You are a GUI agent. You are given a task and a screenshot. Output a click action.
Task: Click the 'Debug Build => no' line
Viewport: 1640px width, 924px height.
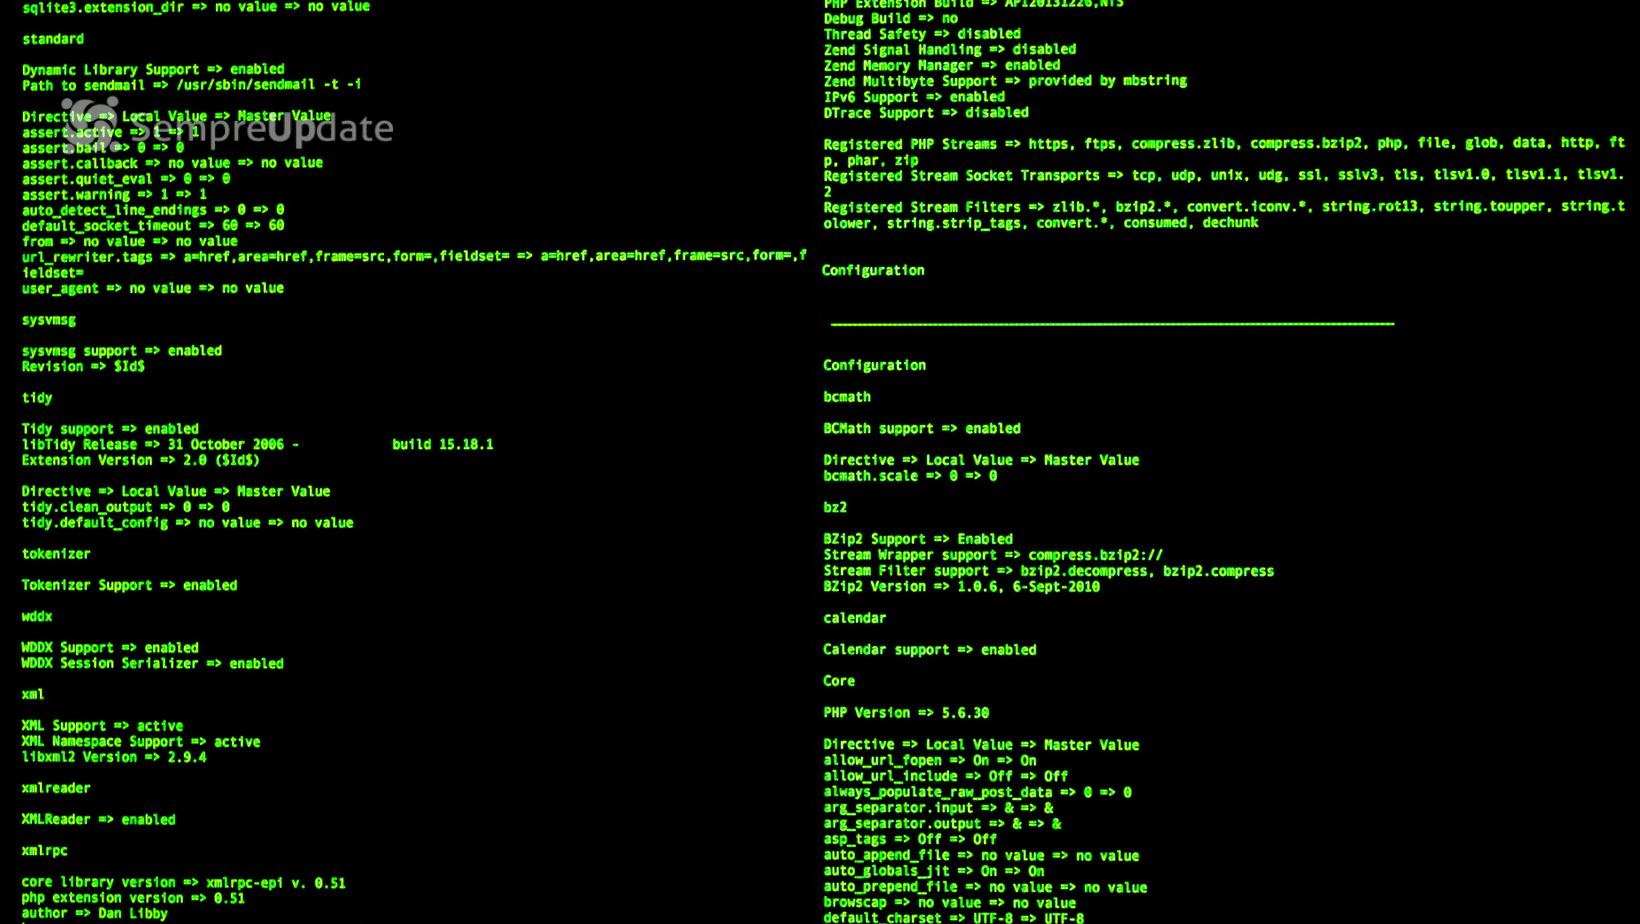click(891, 18)
